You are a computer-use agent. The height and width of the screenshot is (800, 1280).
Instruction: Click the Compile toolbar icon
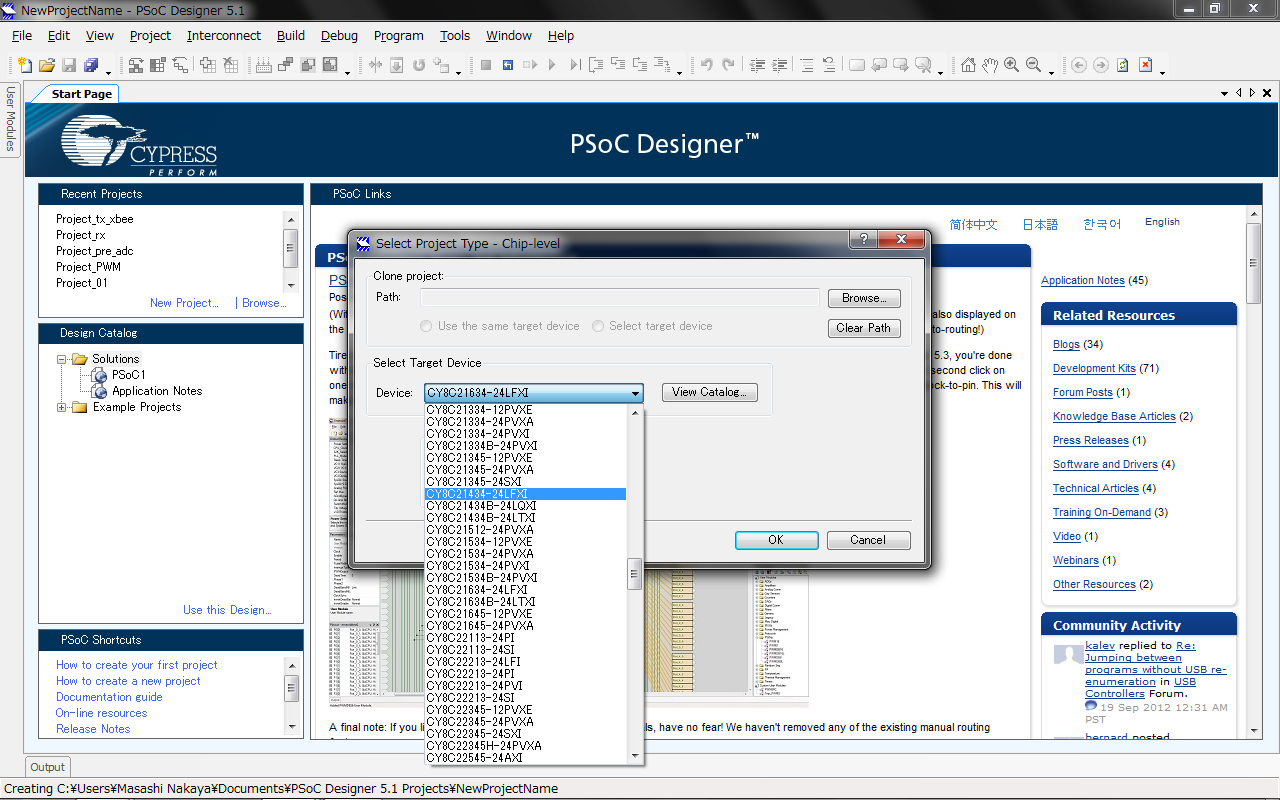(x=285, y=65)
